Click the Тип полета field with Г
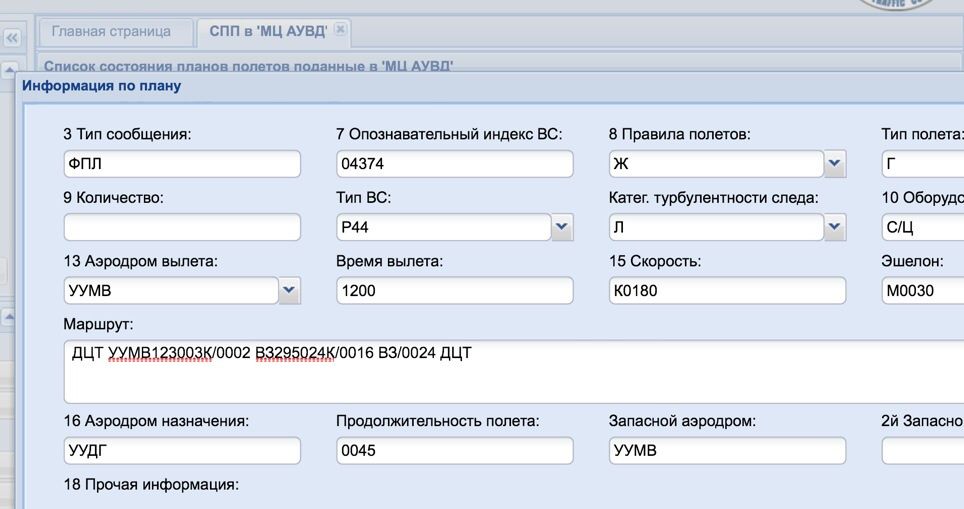This screenshot has width=964, height=509. pos(923,164)
